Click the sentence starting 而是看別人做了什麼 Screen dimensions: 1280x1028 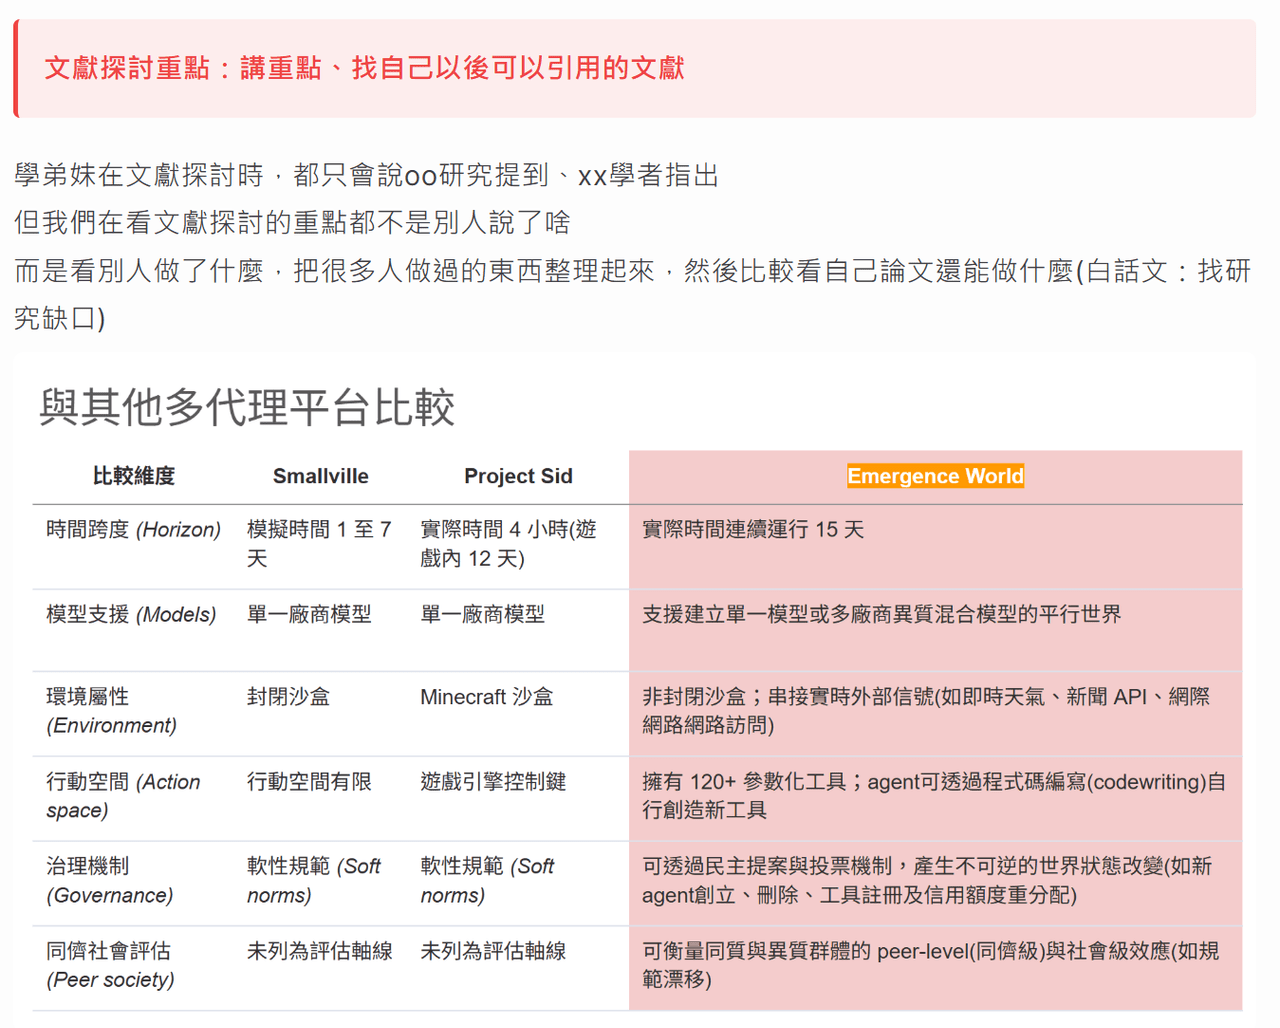632,294
